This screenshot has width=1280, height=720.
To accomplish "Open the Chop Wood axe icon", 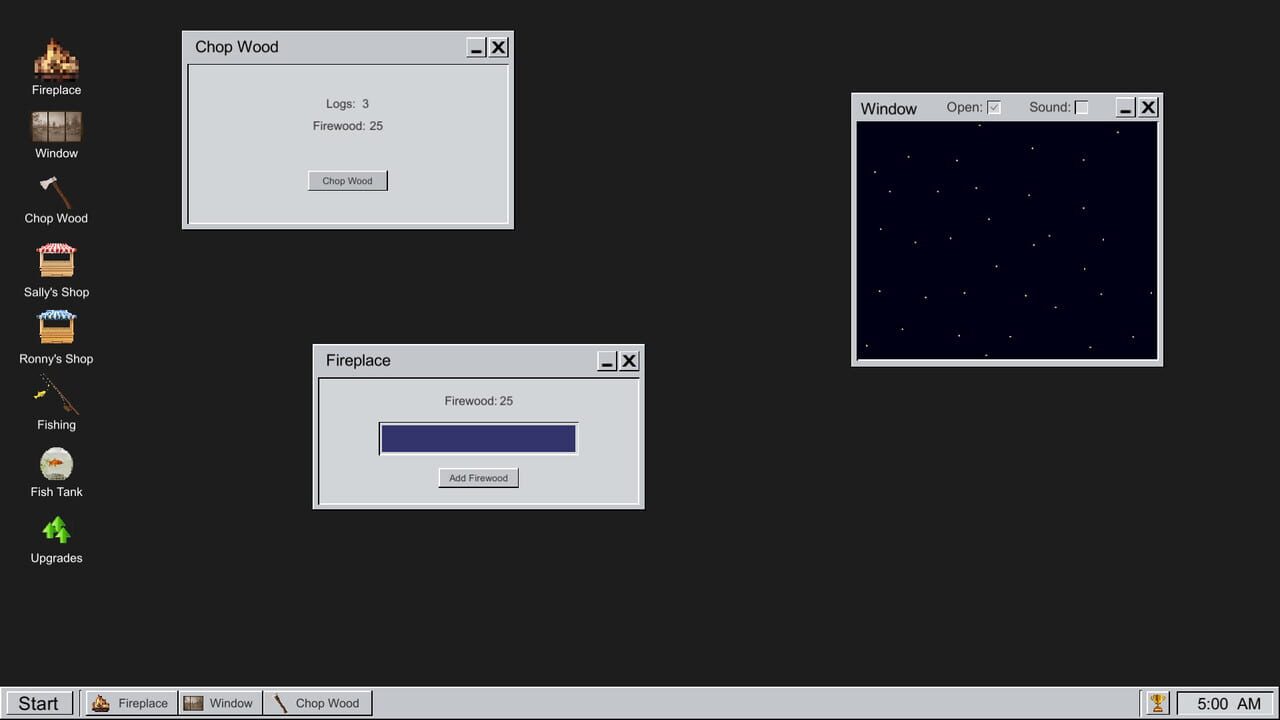I will pyautogui.click(x=56, y=192).
